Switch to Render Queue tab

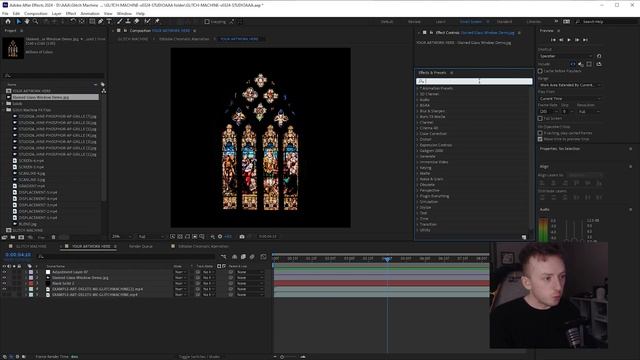click(140, 247)
